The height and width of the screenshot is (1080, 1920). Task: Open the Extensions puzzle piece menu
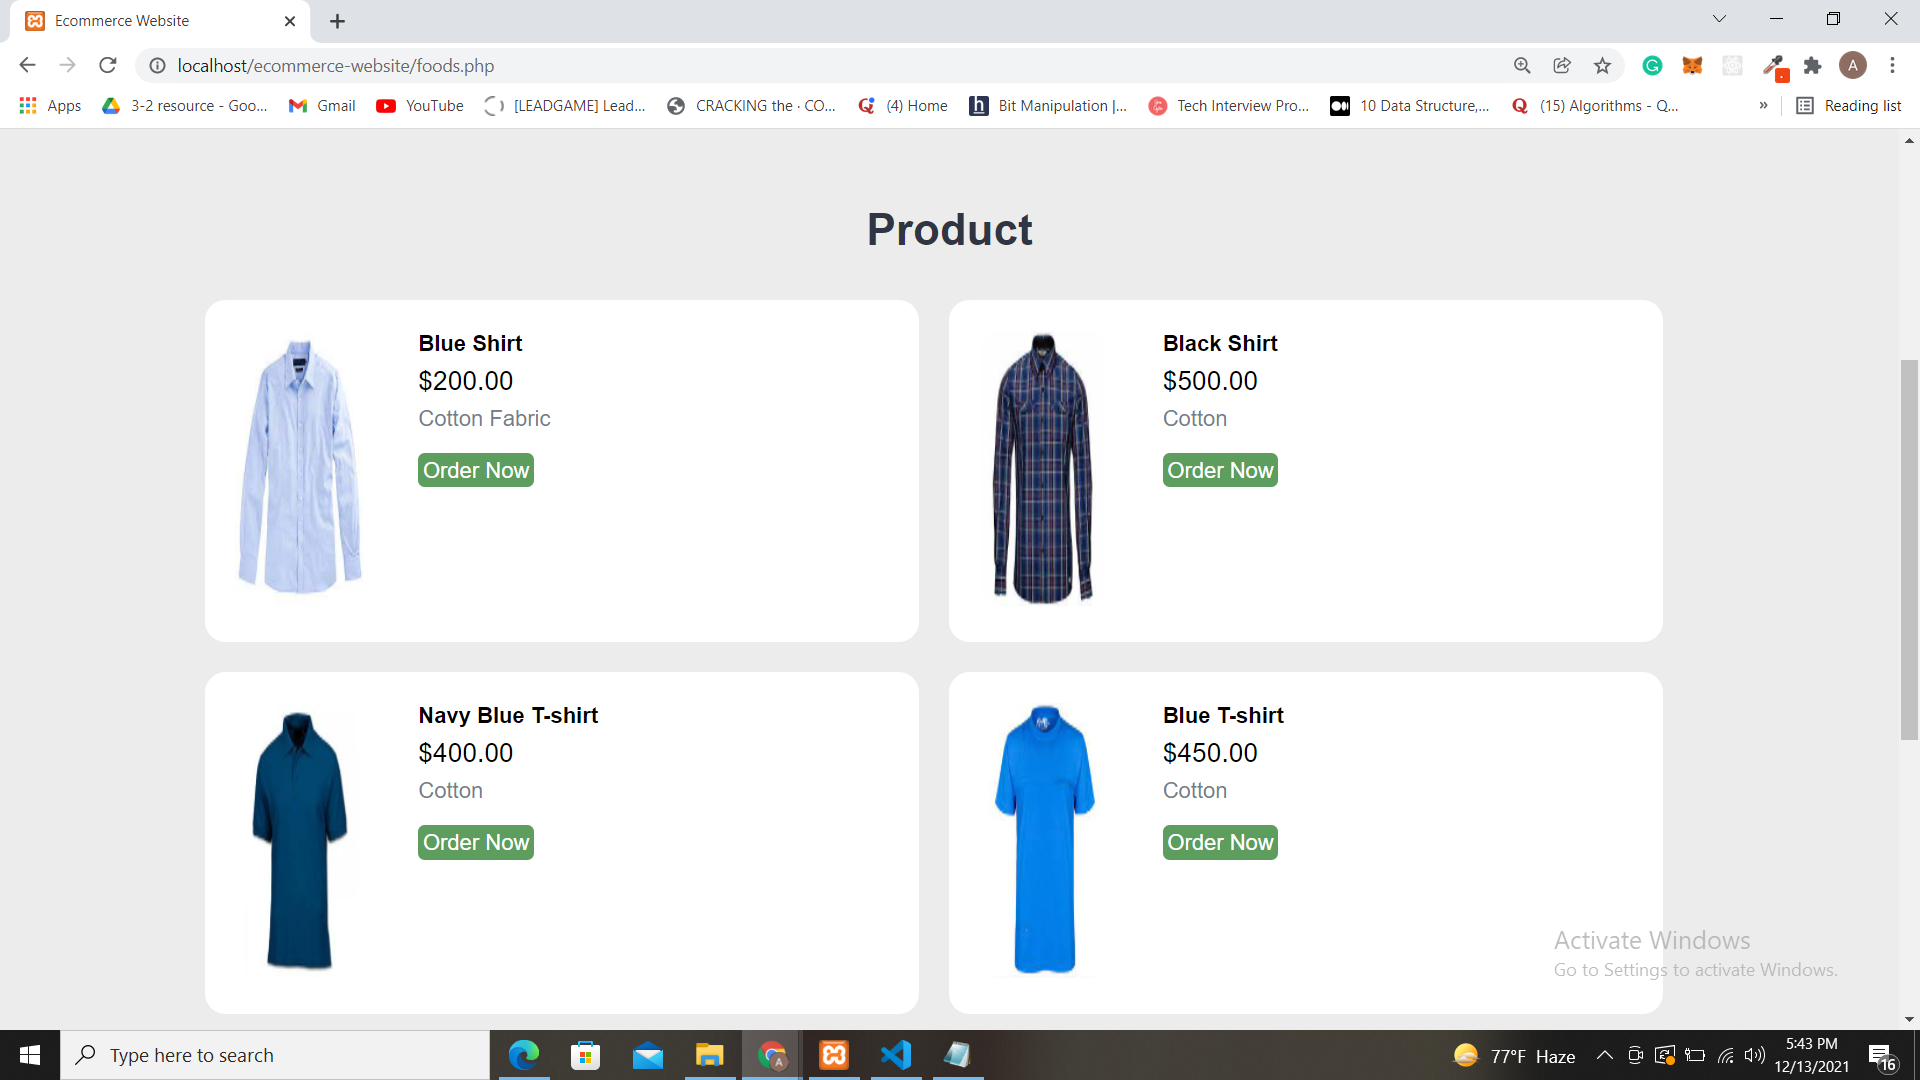coord(1812,66)
